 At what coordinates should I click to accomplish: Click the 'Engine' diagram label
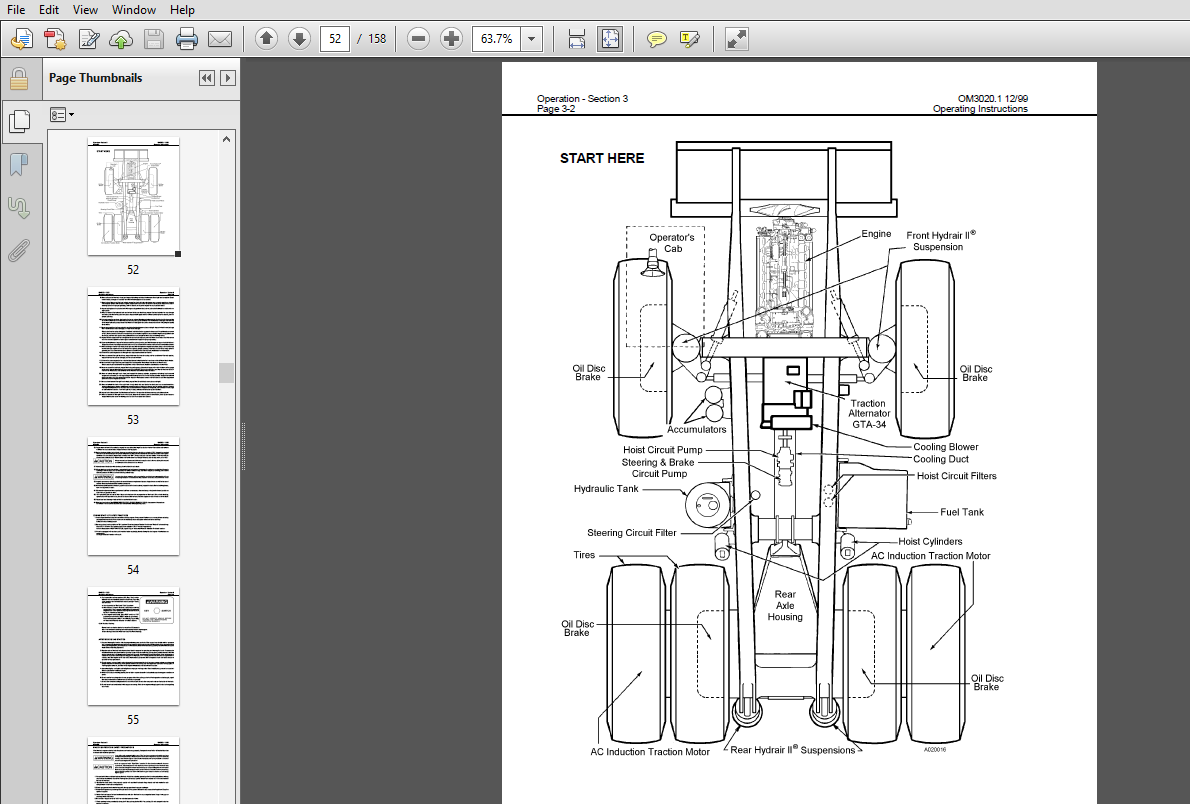coord(876,234)
